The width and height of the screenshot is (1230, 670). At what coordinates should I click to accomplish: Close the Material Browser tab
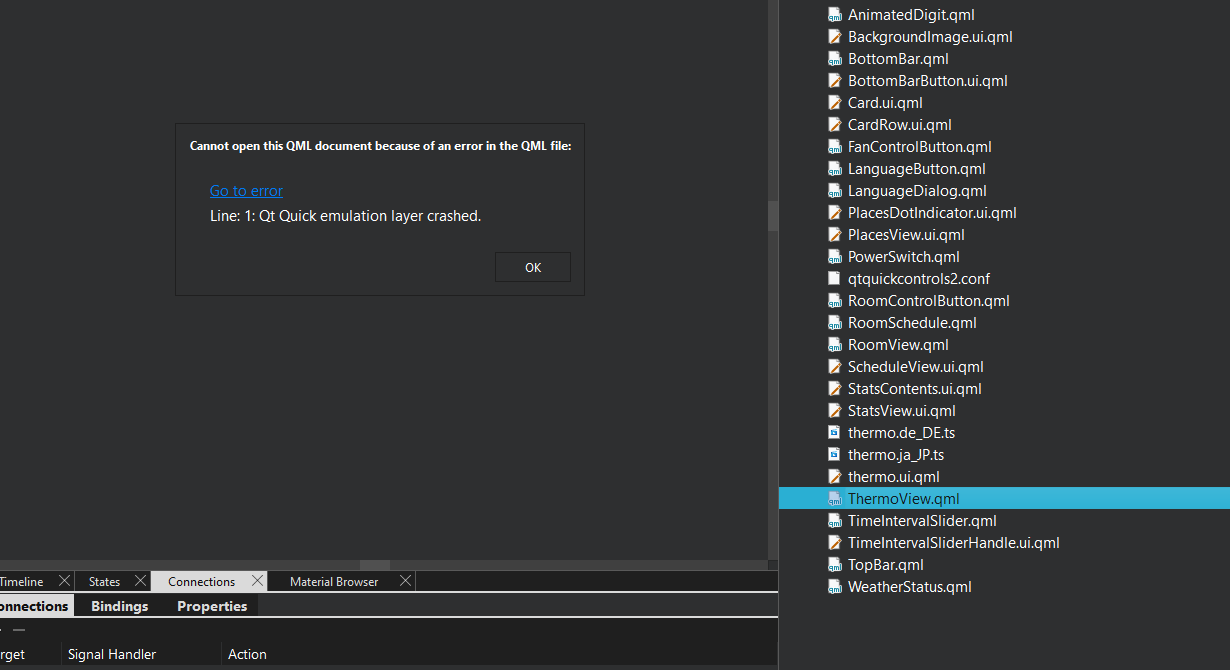pos(405,581)
